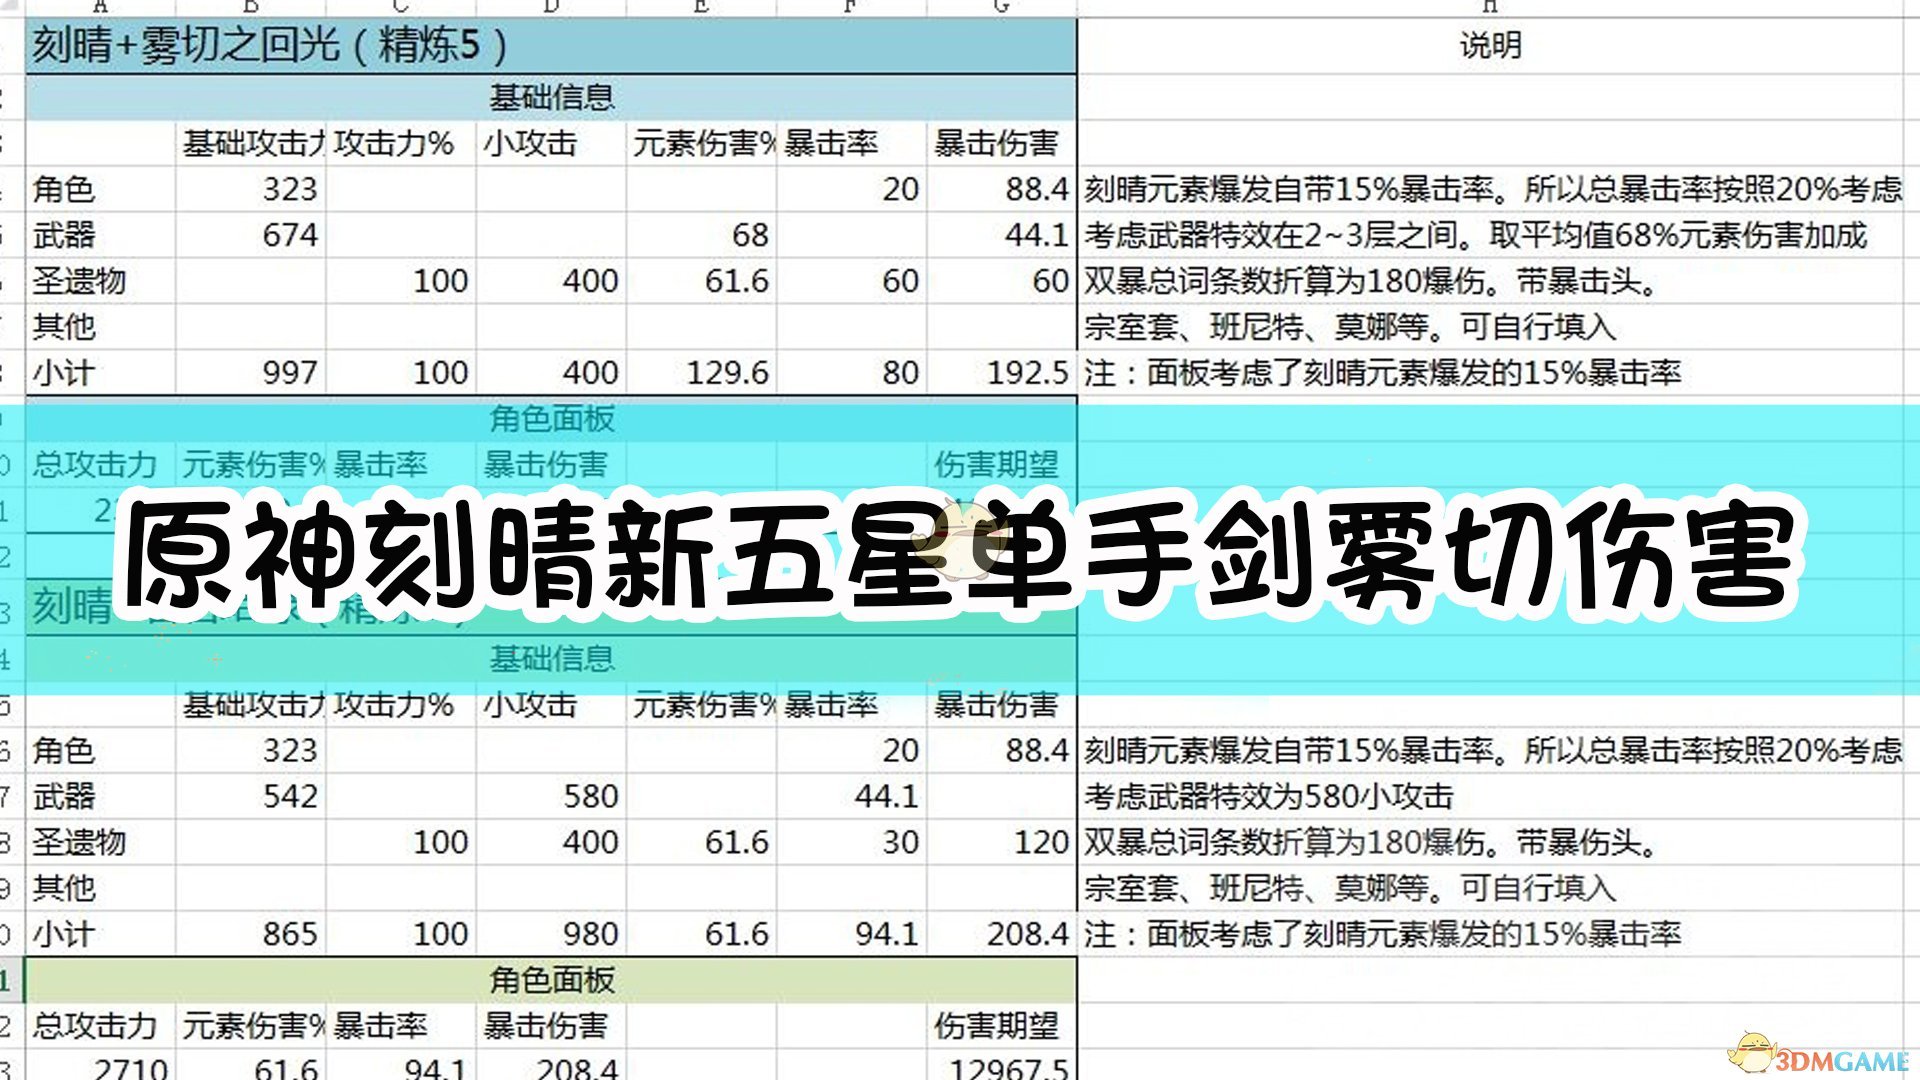
Task: Click the large banner title text
Action: pyautogui.click(x=960, y=555)
